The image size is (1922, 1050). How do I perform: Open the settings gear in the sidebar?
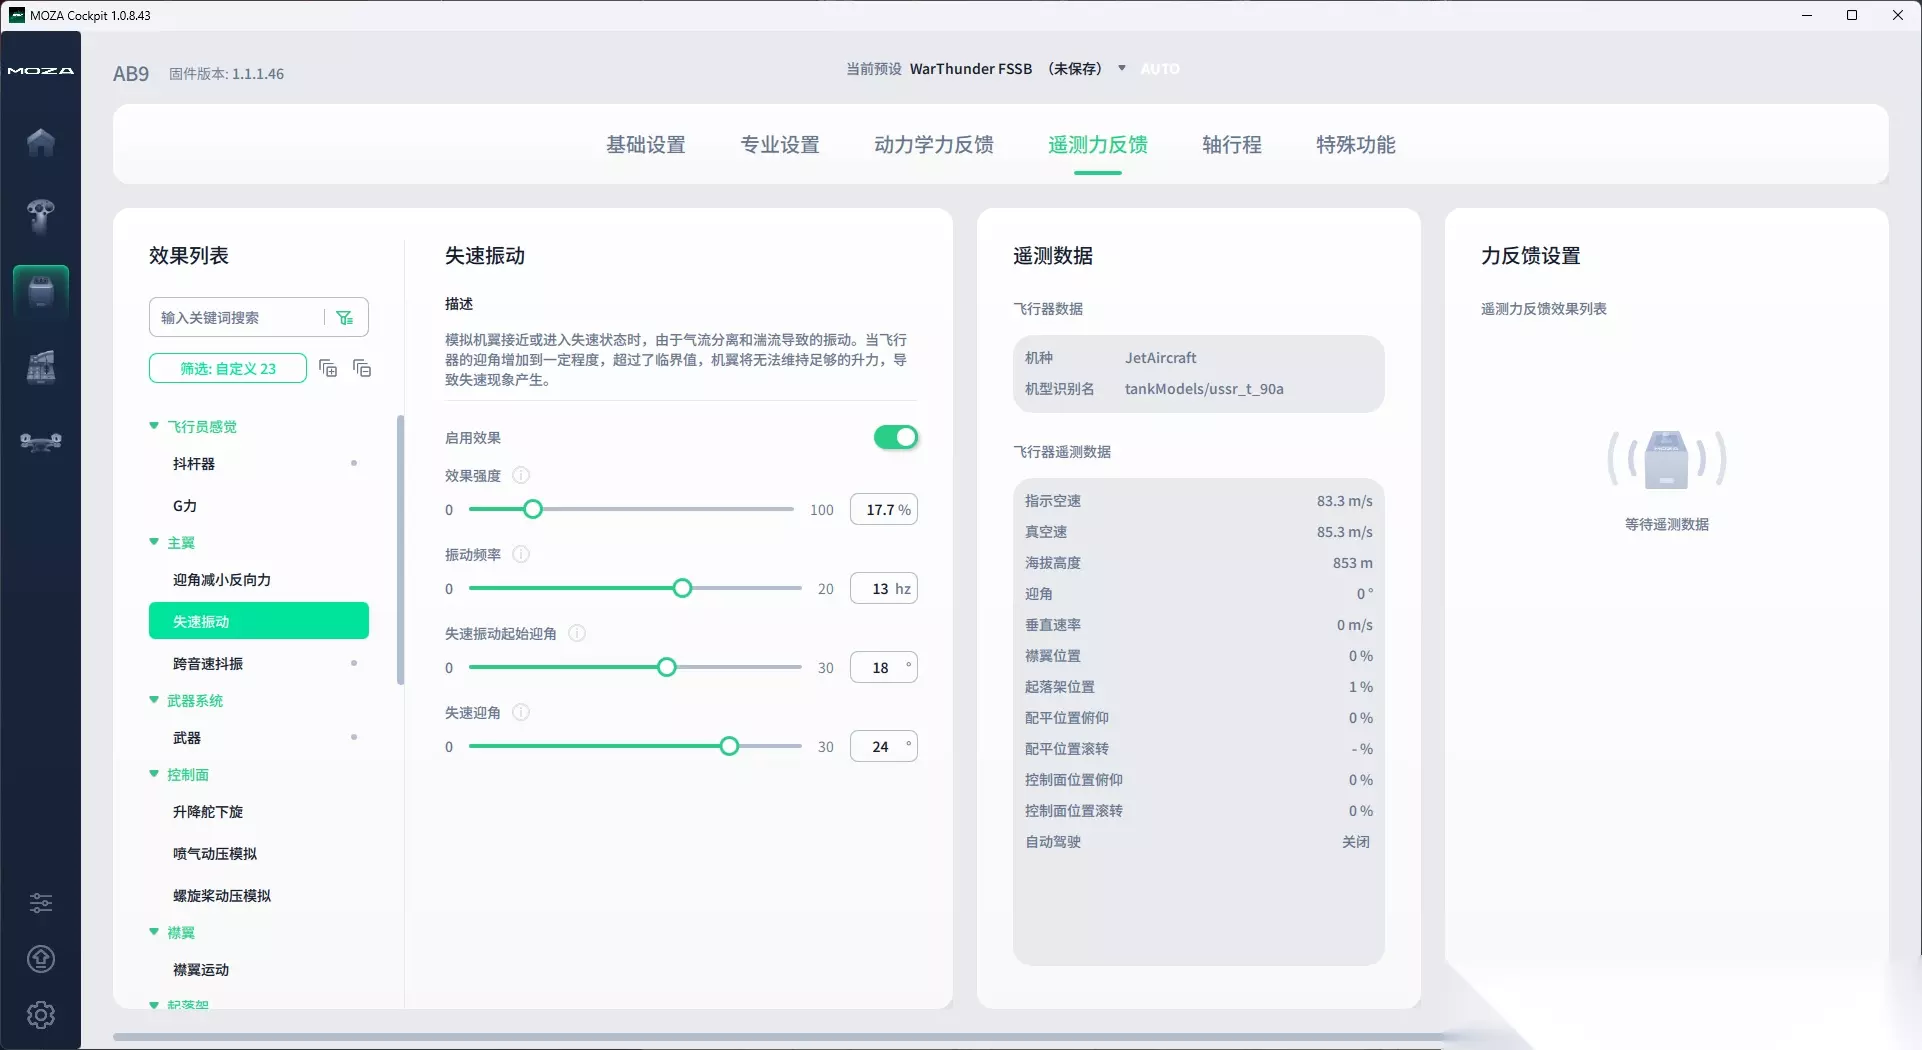[41, 1015]
